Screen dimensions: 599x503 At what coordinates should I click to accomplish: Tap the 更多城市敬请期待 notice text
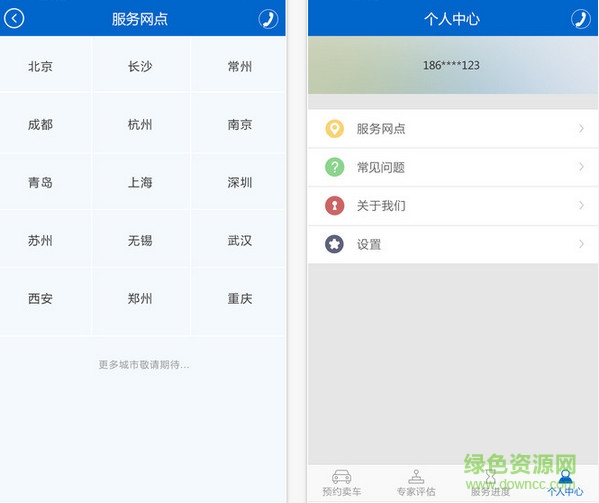point(144,365)
